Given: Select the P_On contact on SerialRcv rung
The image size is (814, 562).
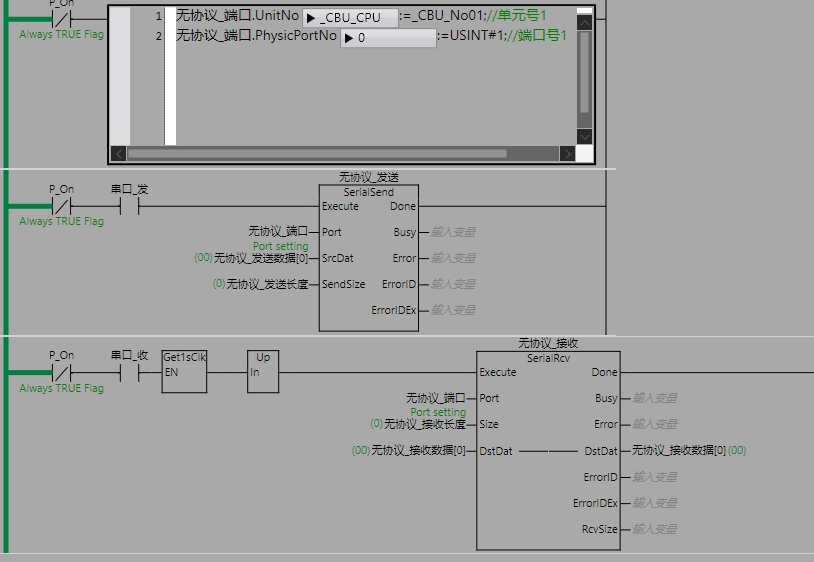Looking at the screenshot, I should pyautogui.click(x=61, y=373).
